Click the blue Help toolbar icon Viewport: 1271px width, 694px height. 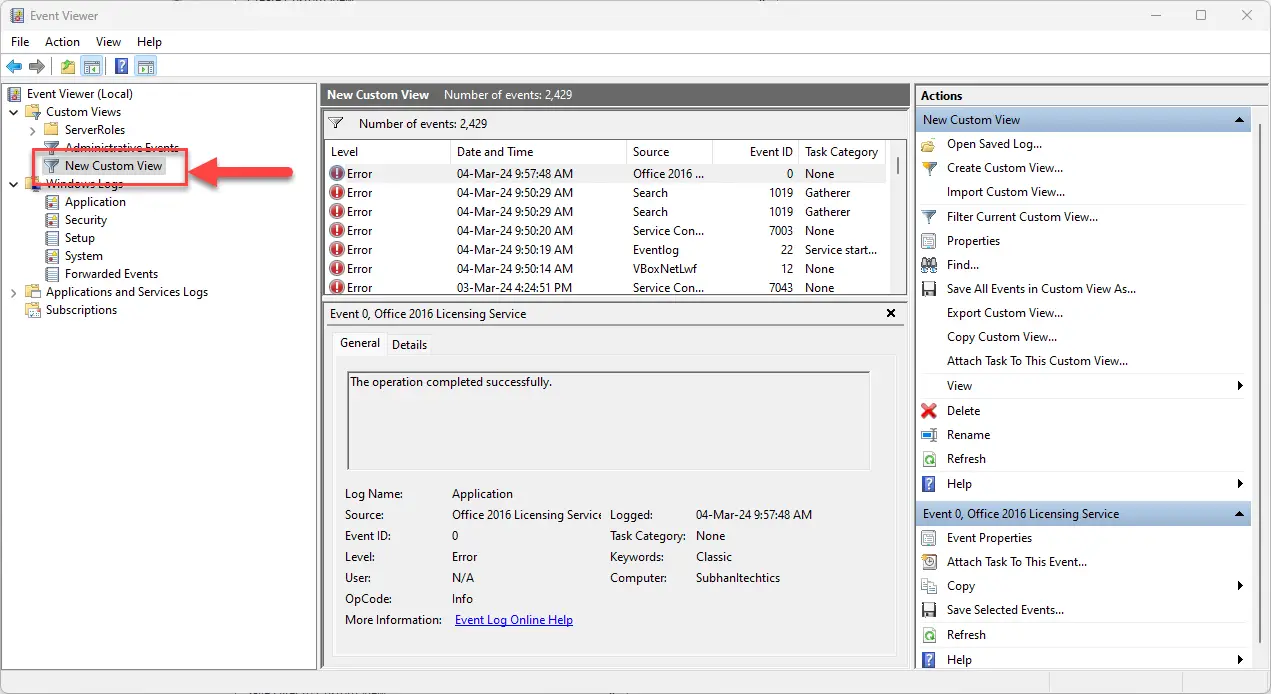point(121,67)
